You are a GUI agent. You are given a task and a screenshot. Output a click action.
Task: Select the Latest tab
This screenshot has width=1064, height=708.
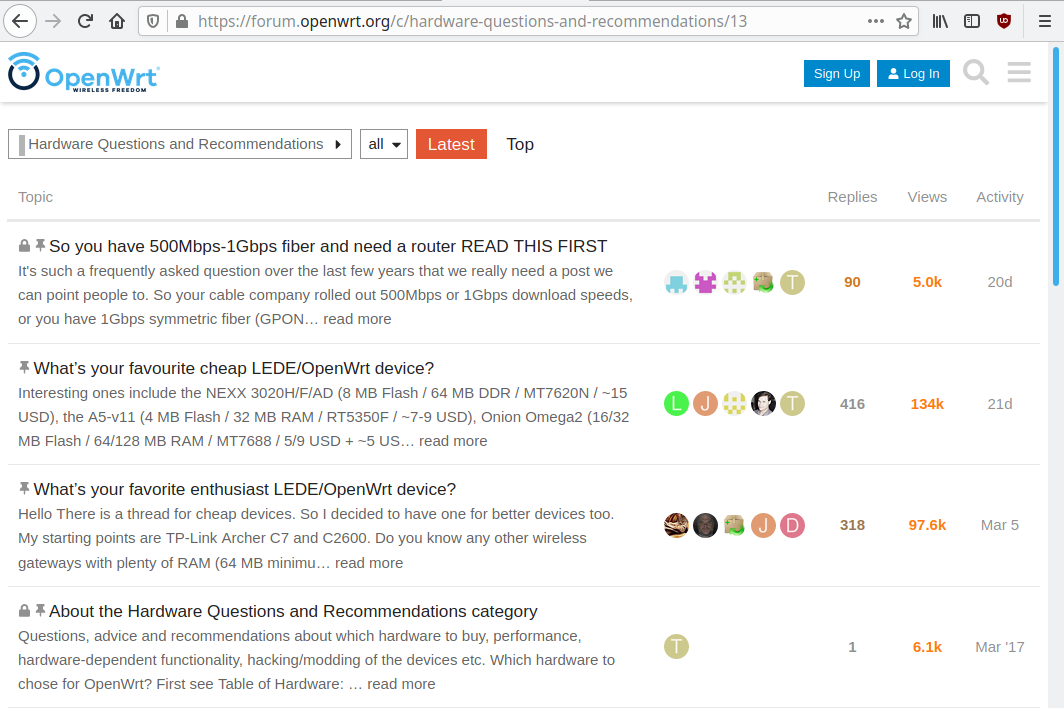[x=451, y=144]
